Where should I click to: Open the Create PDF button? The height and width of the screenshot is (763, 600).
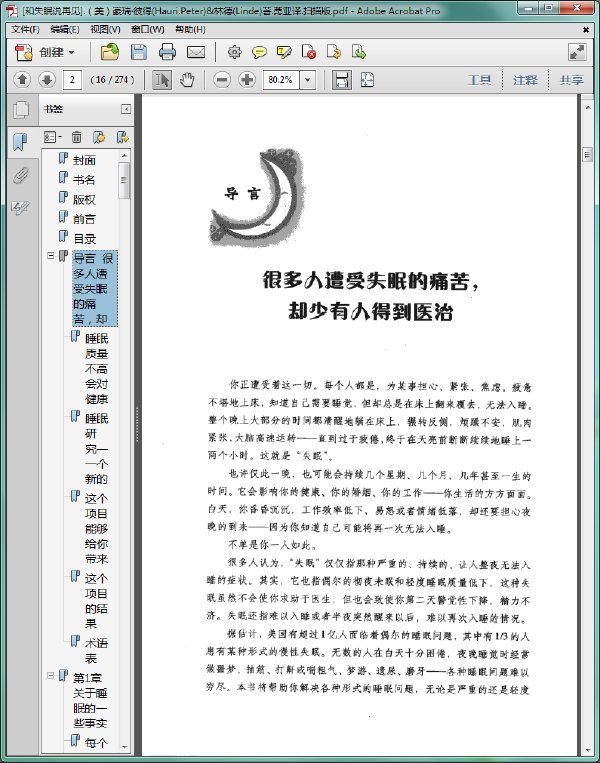click(x=44, y=52)
